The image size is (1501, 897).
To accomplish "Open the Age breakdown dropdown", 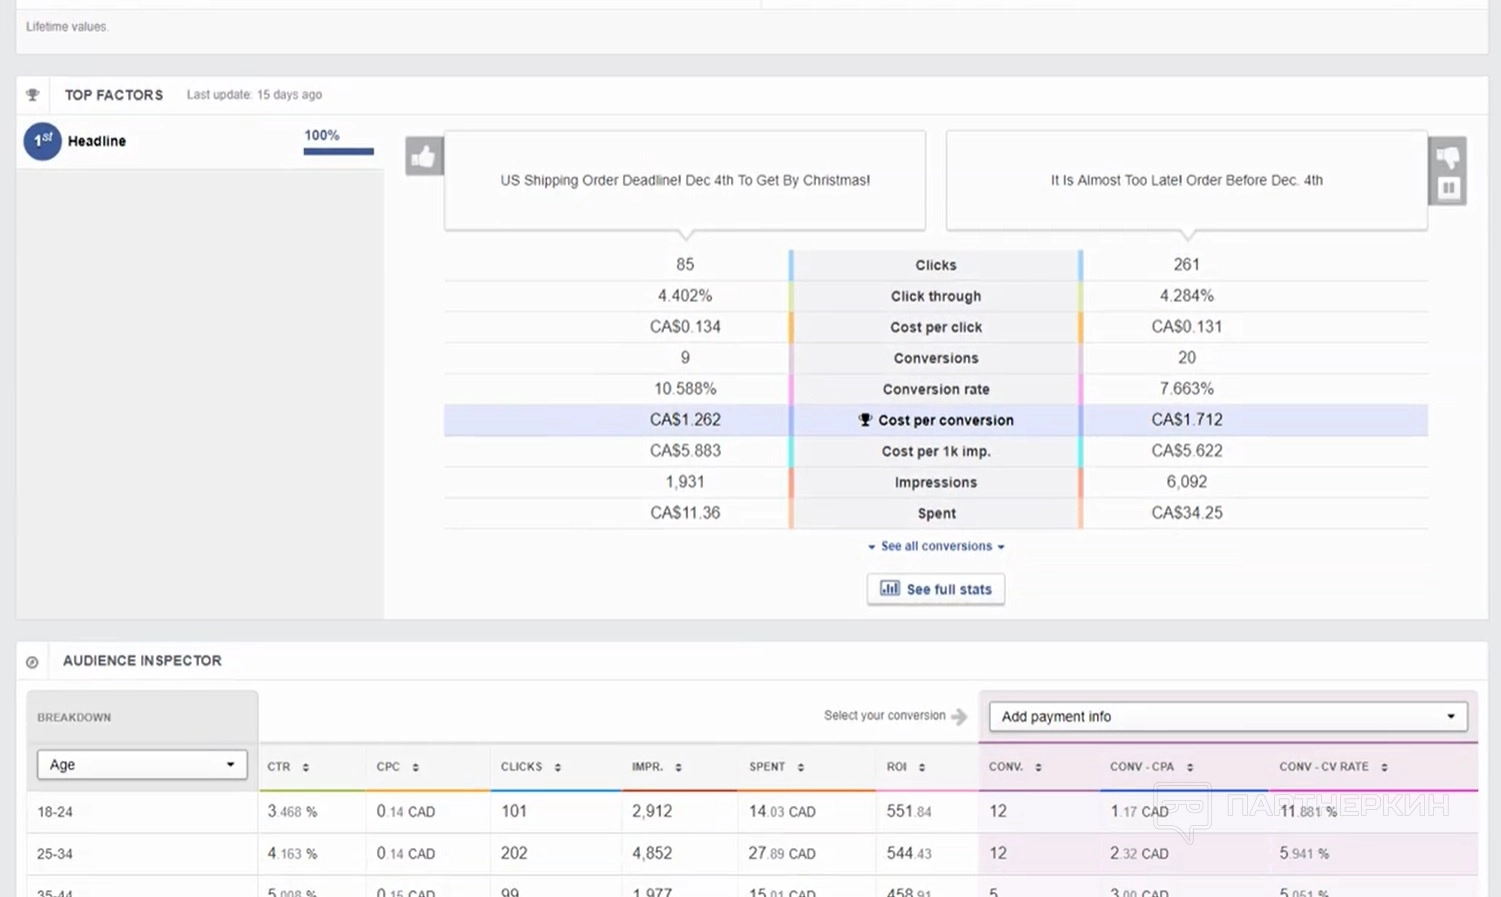I will coord(141,765).
